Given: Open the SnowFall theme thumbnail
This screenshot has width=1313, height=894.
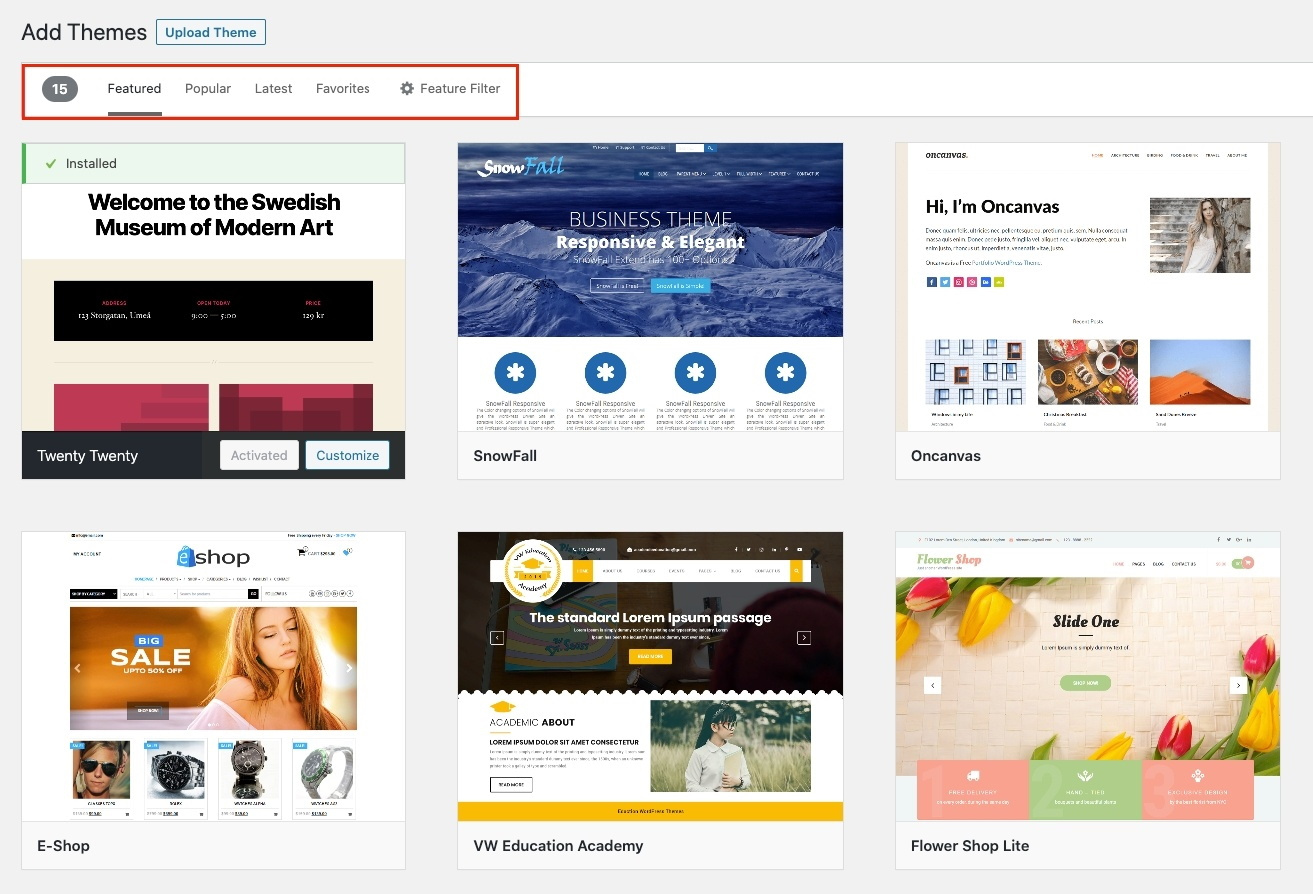Looking at the screenshot, I should point(650,290).
